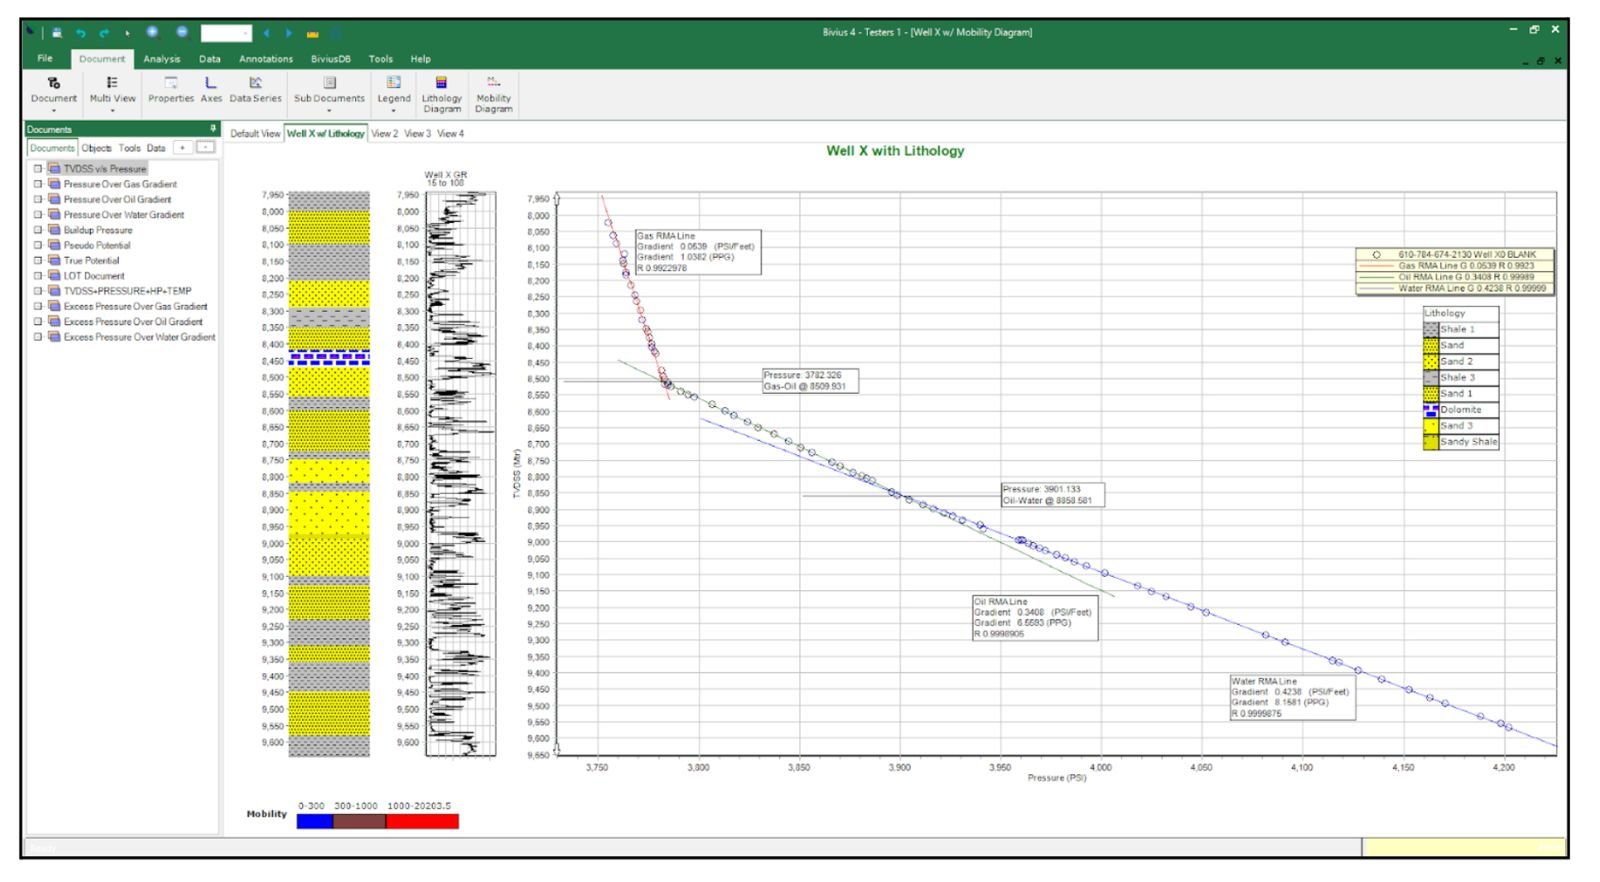Screen dimensions: 1600x882
Task: Toggle the Documents panel pin
Action: [213, 129]
